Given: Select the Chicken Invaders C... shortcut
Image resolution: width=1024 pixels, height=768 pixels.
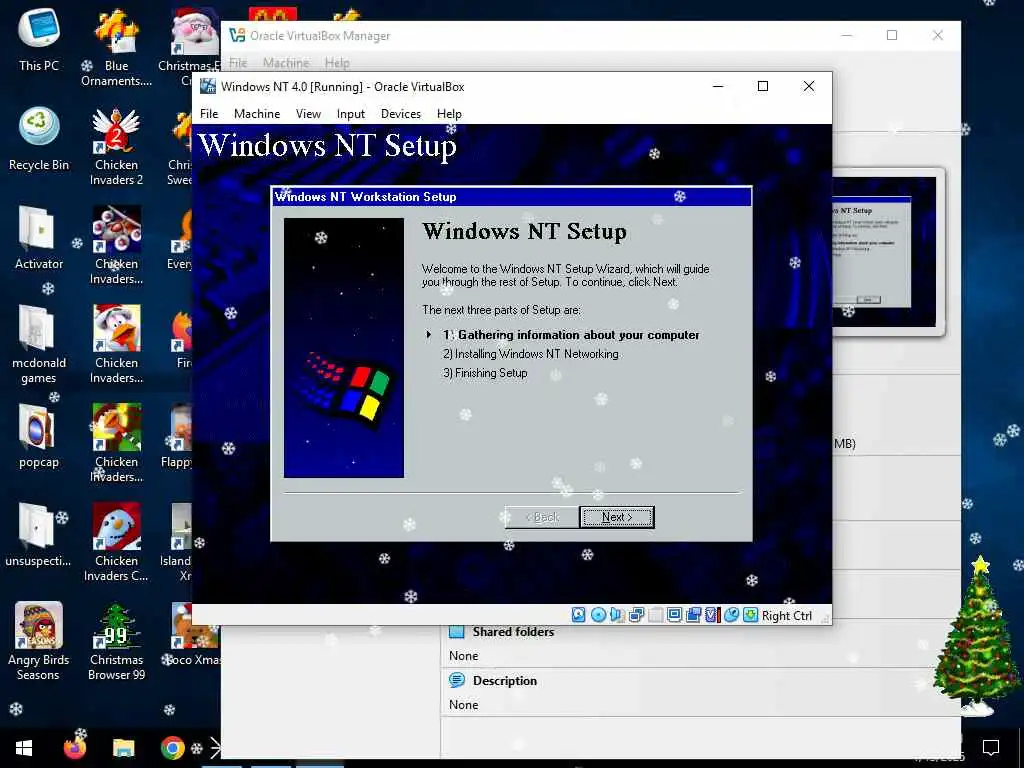Looking at the screenshot, I should (116, 542).
